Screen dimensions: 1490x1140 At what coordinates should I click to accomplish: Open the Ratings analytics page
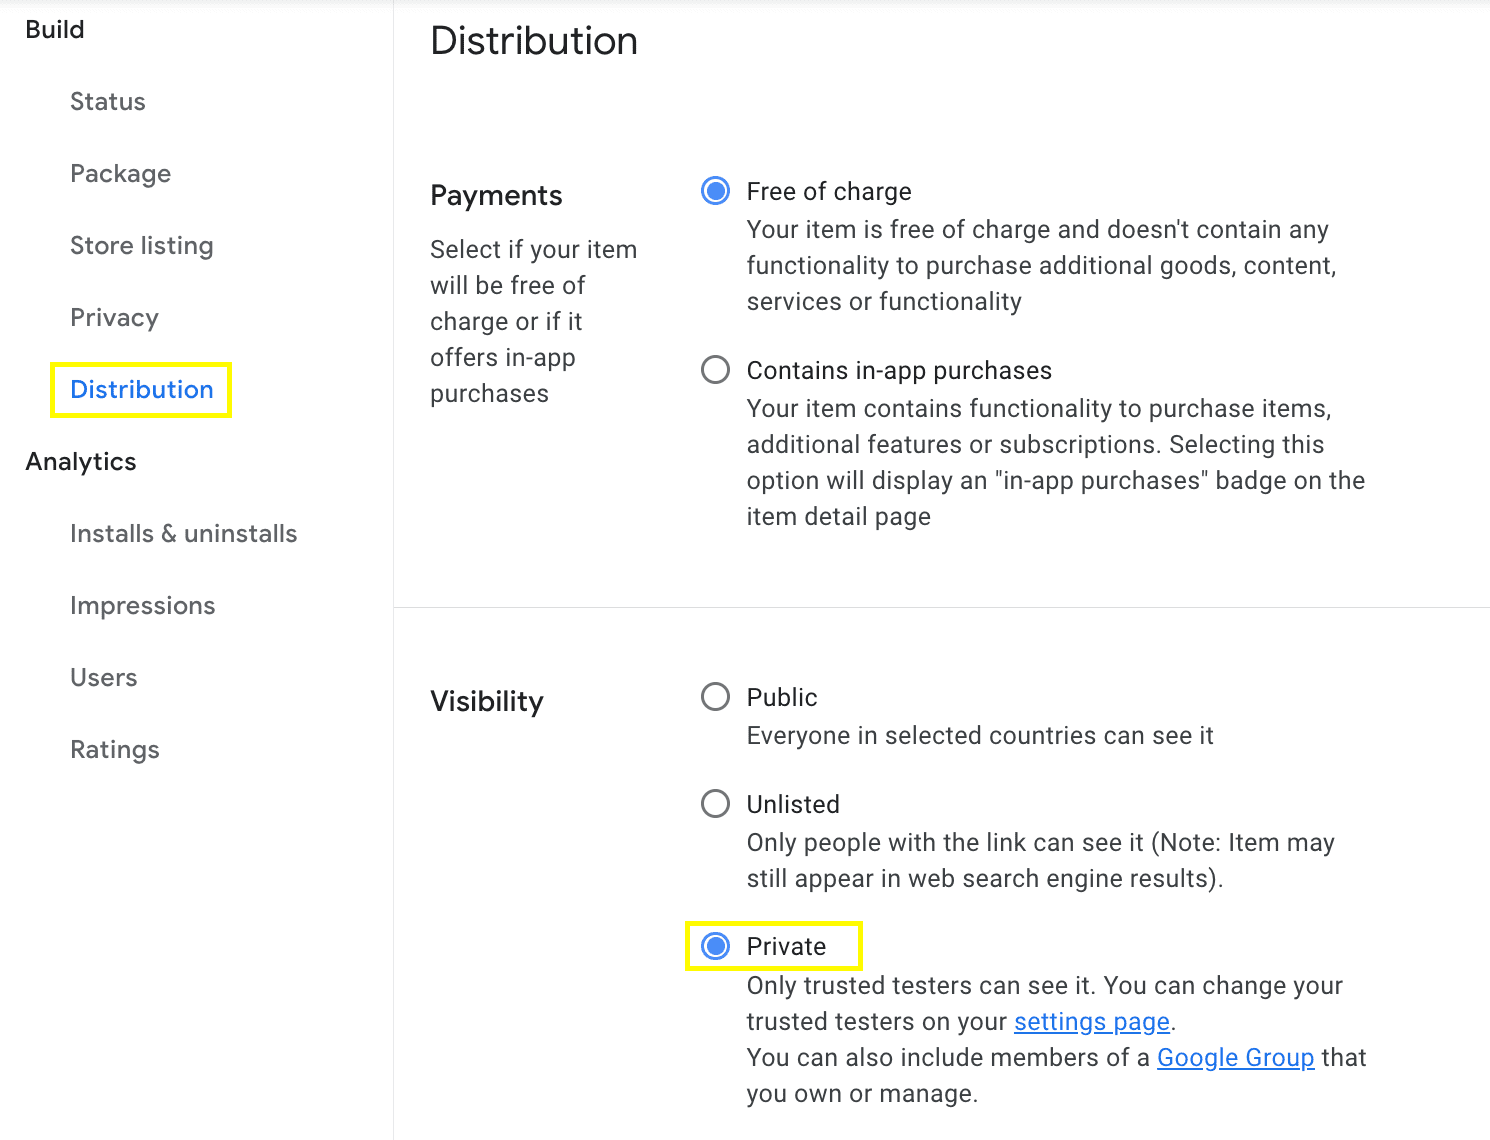(x=114, y=749)
